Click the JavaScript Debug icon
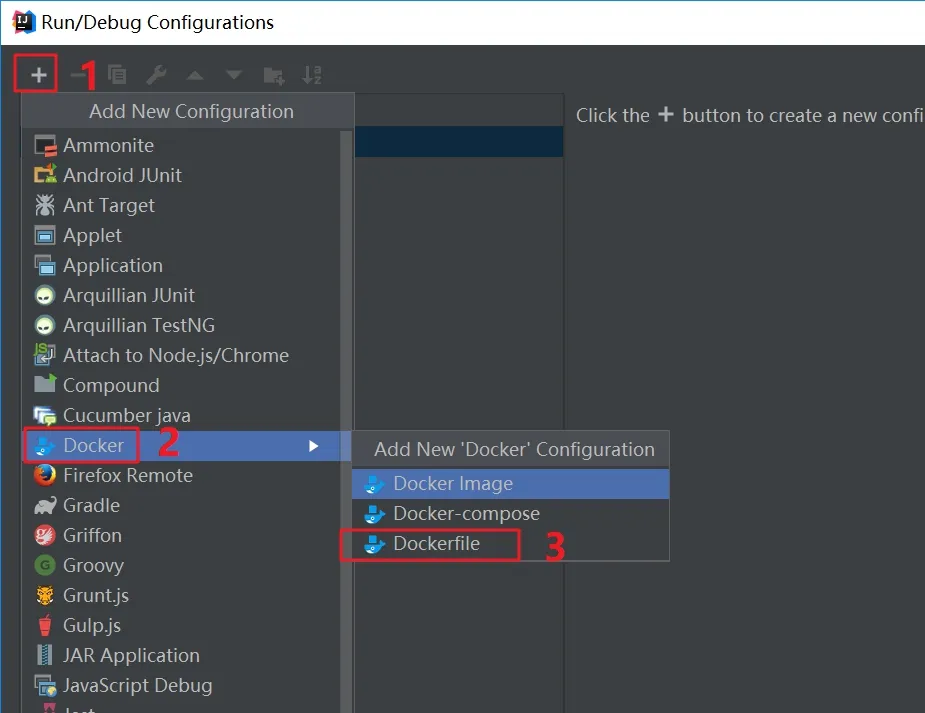This screenshot has width=925, height=713. tap(45, 686)
